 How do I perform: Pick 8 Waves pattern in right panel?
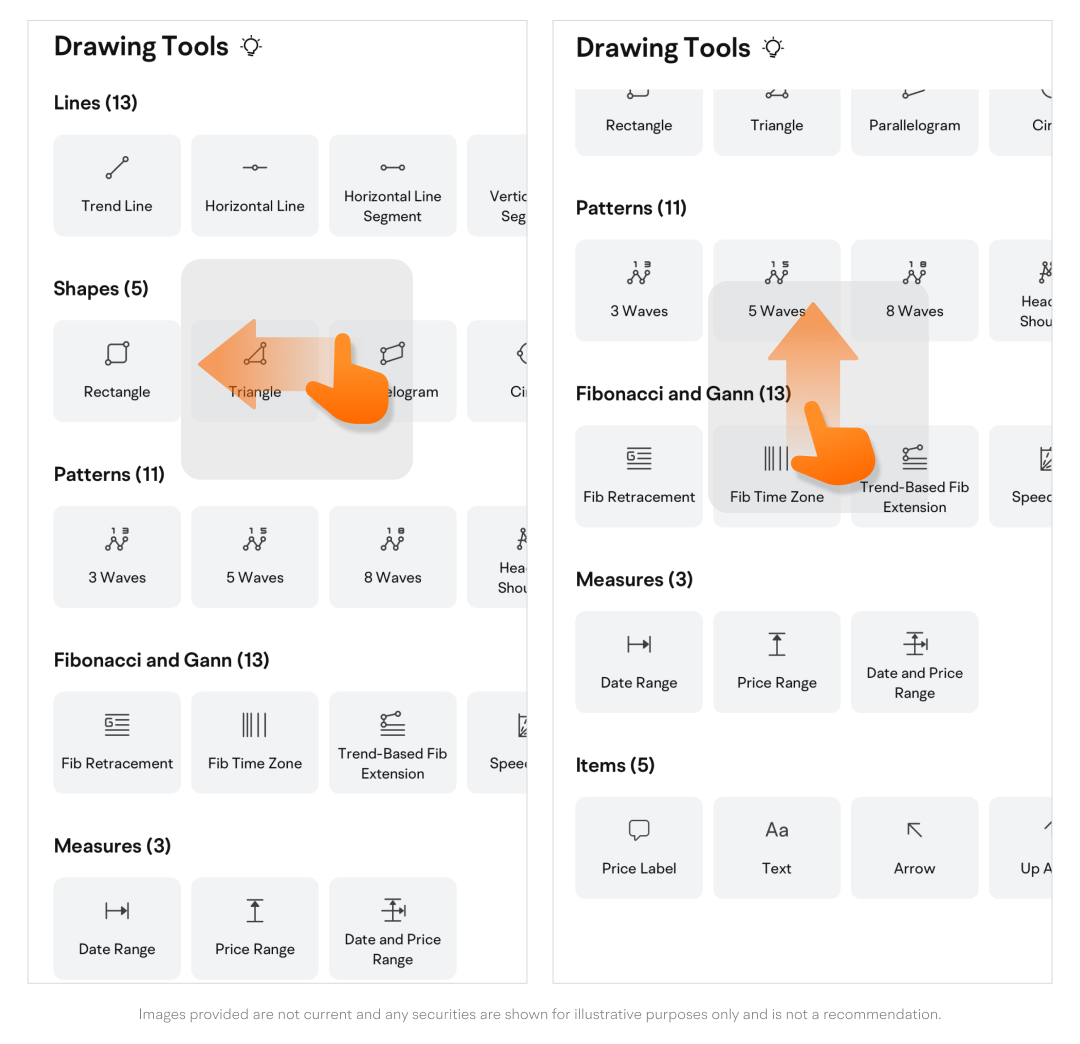pos(915,290)
